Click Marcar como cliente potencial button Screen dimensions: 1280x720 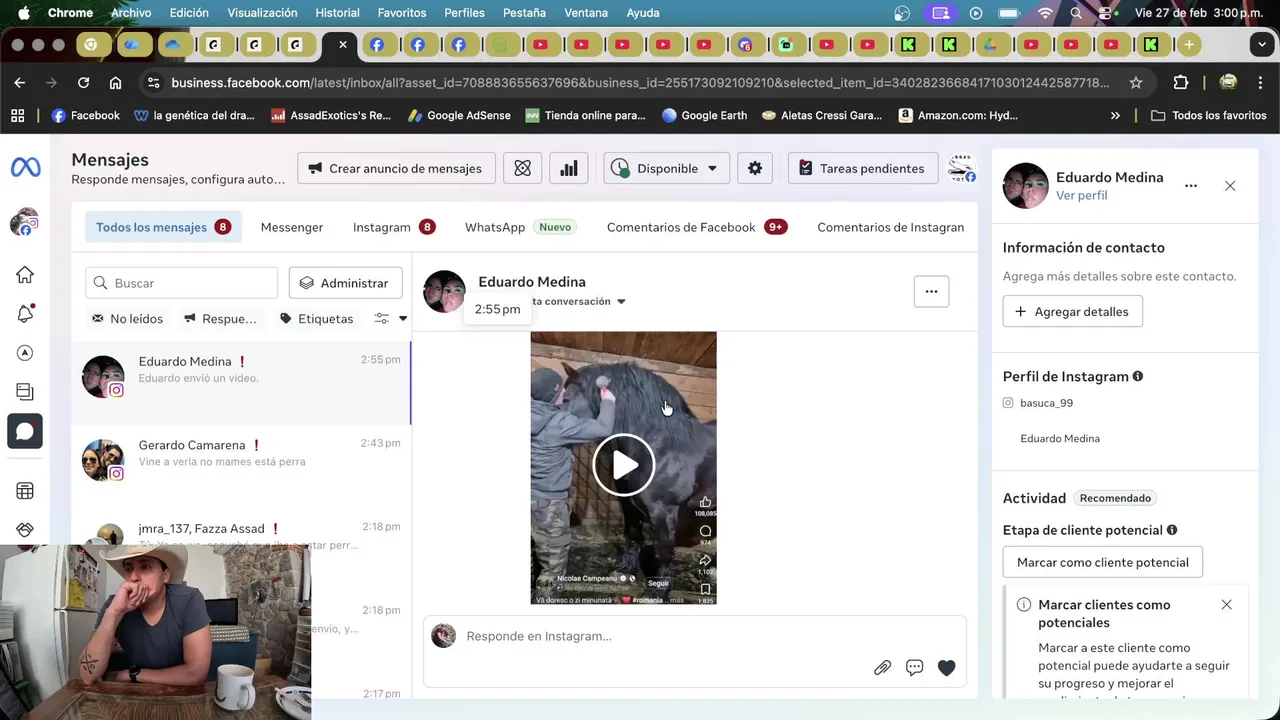tap(1102, 562)
